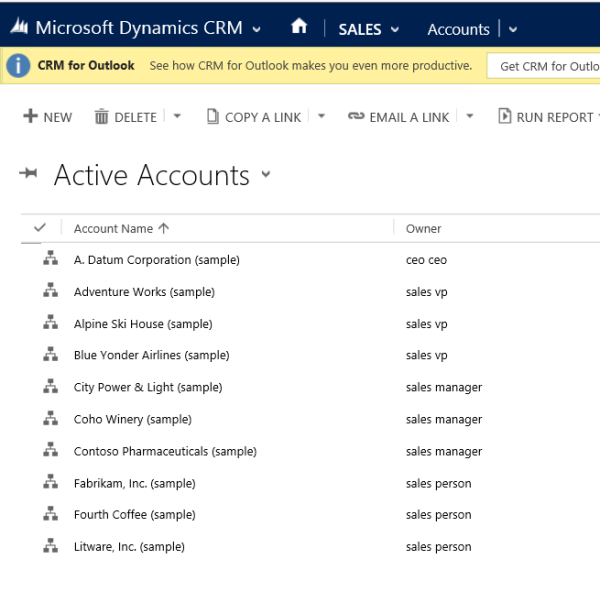This screenshot has width=600, height=614.
Task: Click the EMAIL A LINK chain icon
Action: pos(356,116)
